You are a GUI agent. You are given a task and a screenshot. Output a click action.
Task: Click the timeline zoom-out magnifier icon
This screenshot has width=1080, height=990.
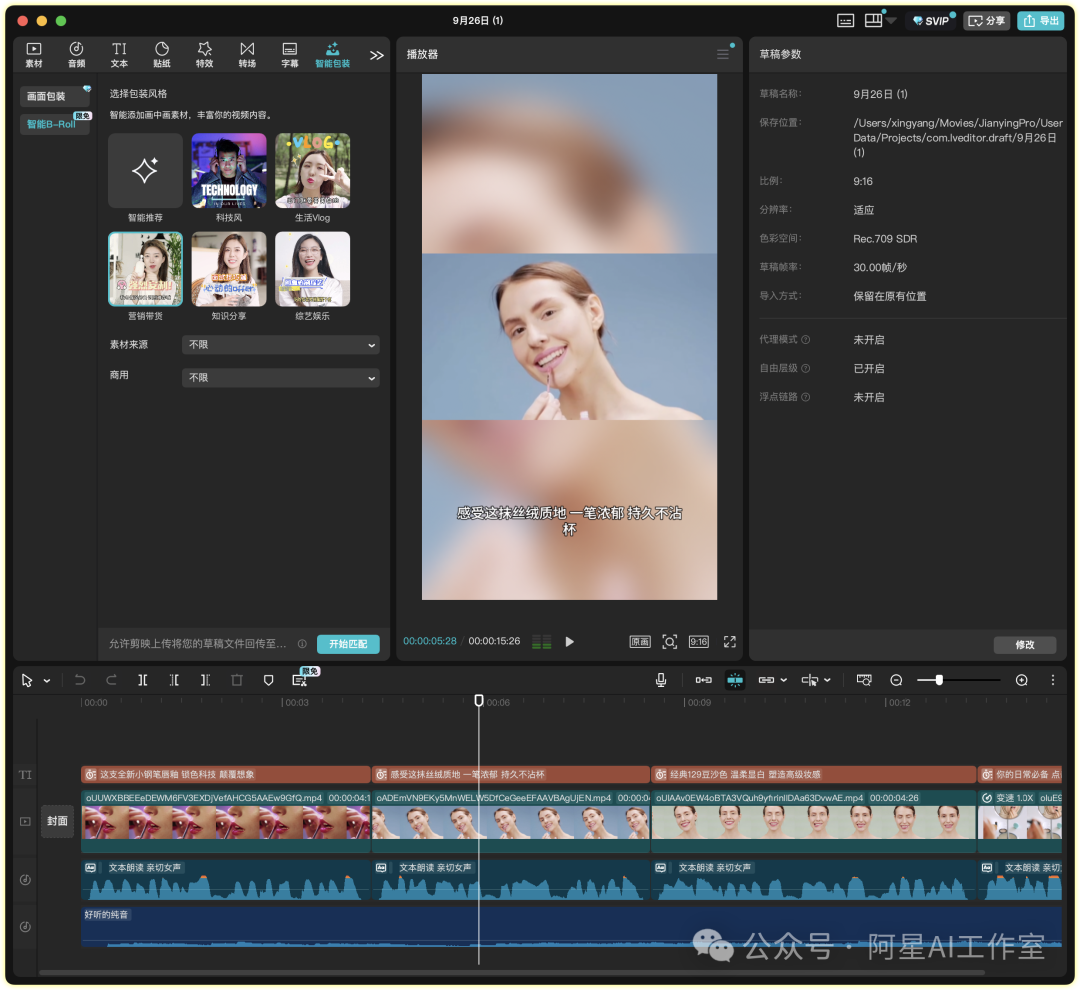tap(896, 680)
